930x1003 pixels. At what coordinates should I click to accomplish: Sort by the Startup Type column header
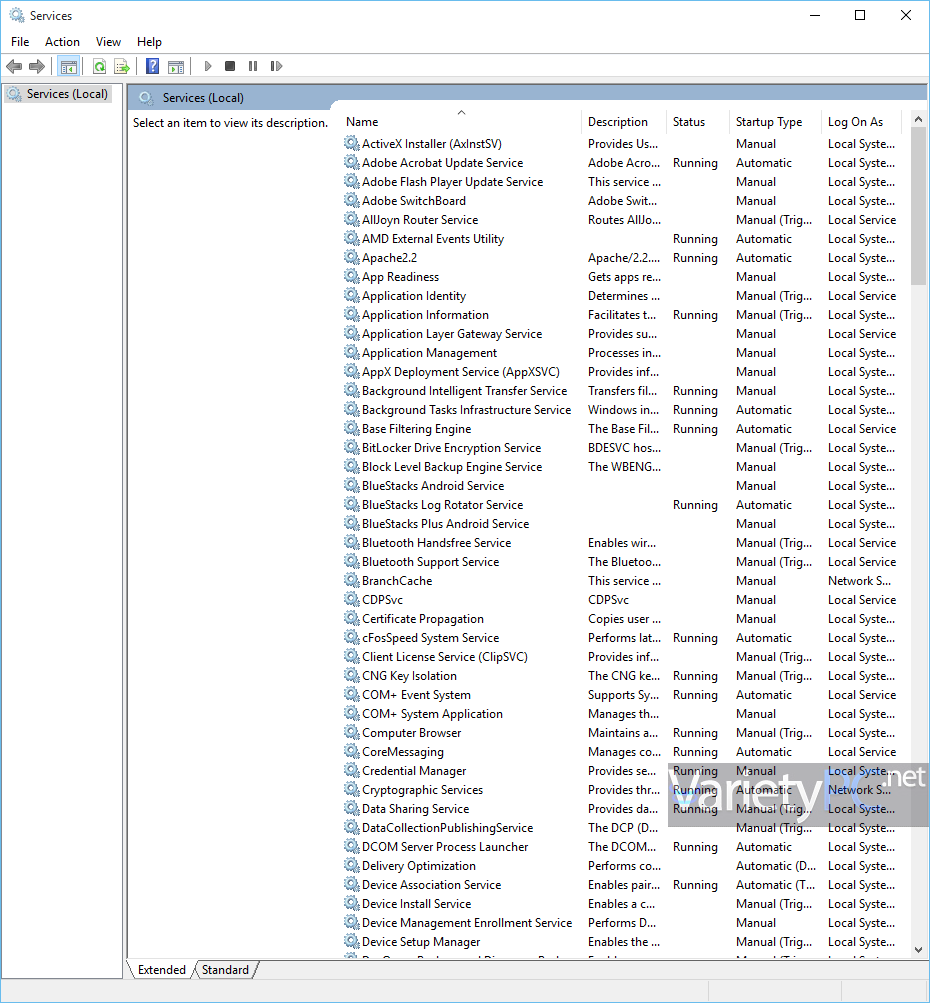click(768, 122)
